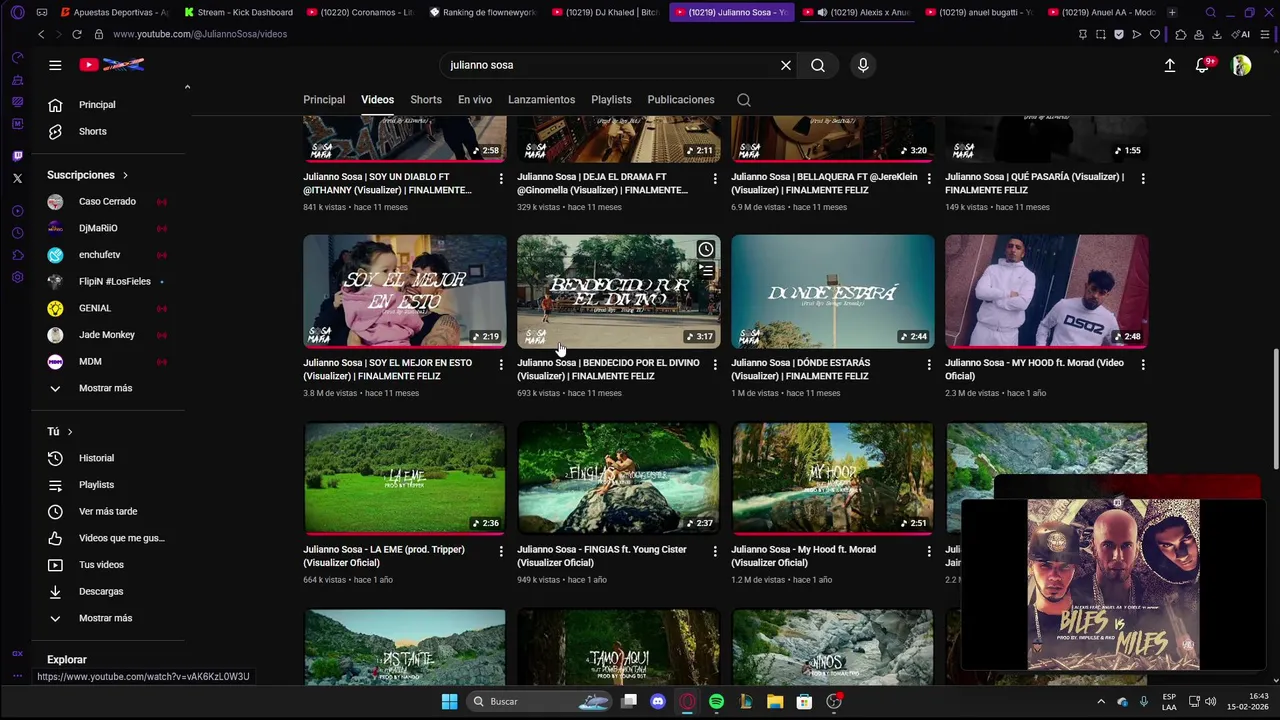
Task: Expand Mostrar más under subscriptions
Action: (106, 388)
